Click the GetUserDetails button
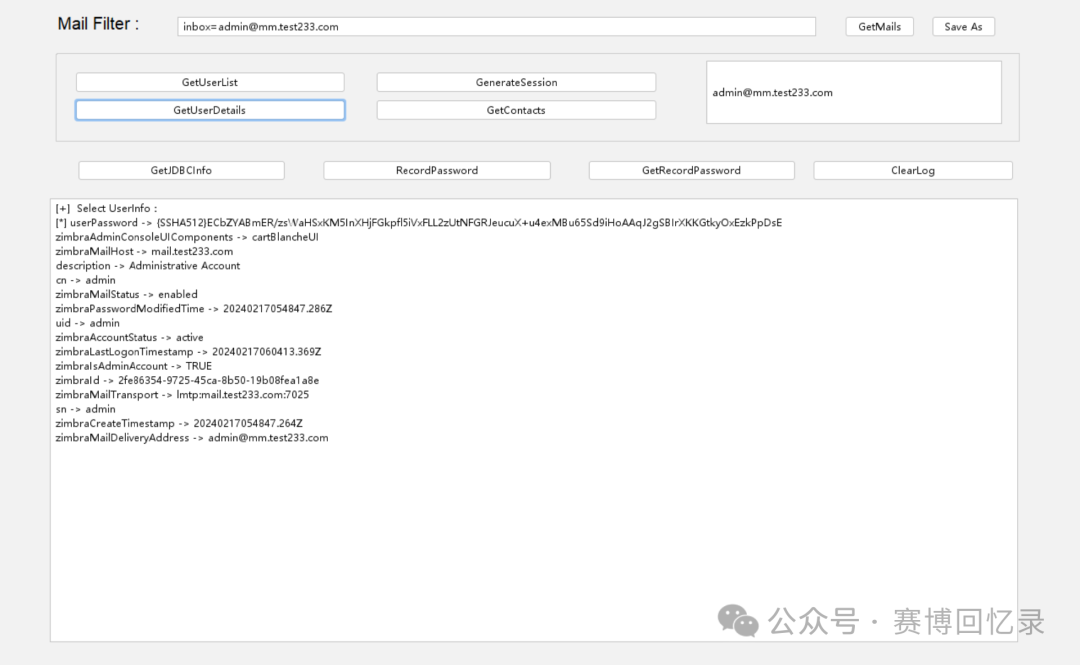This screenshot has height=665, width=1080. click(x=210, y=110)
